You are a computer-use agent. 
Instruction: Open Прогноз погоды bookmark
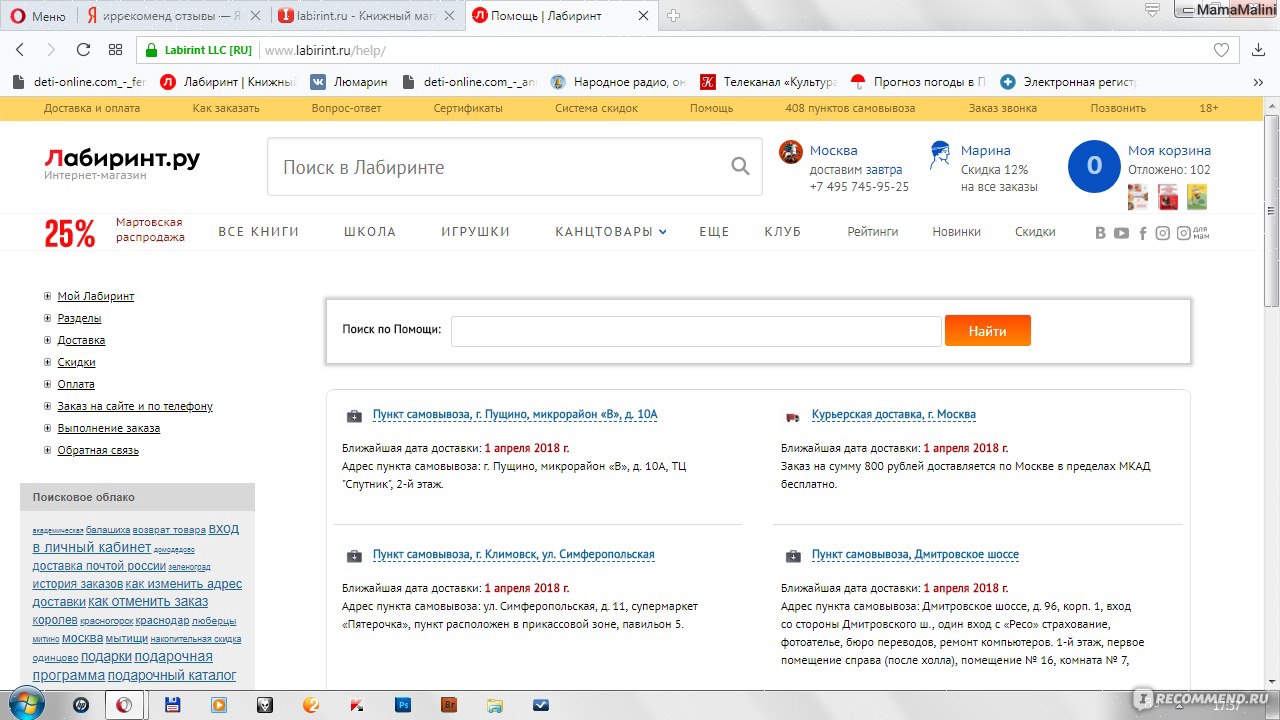[919, 82]
